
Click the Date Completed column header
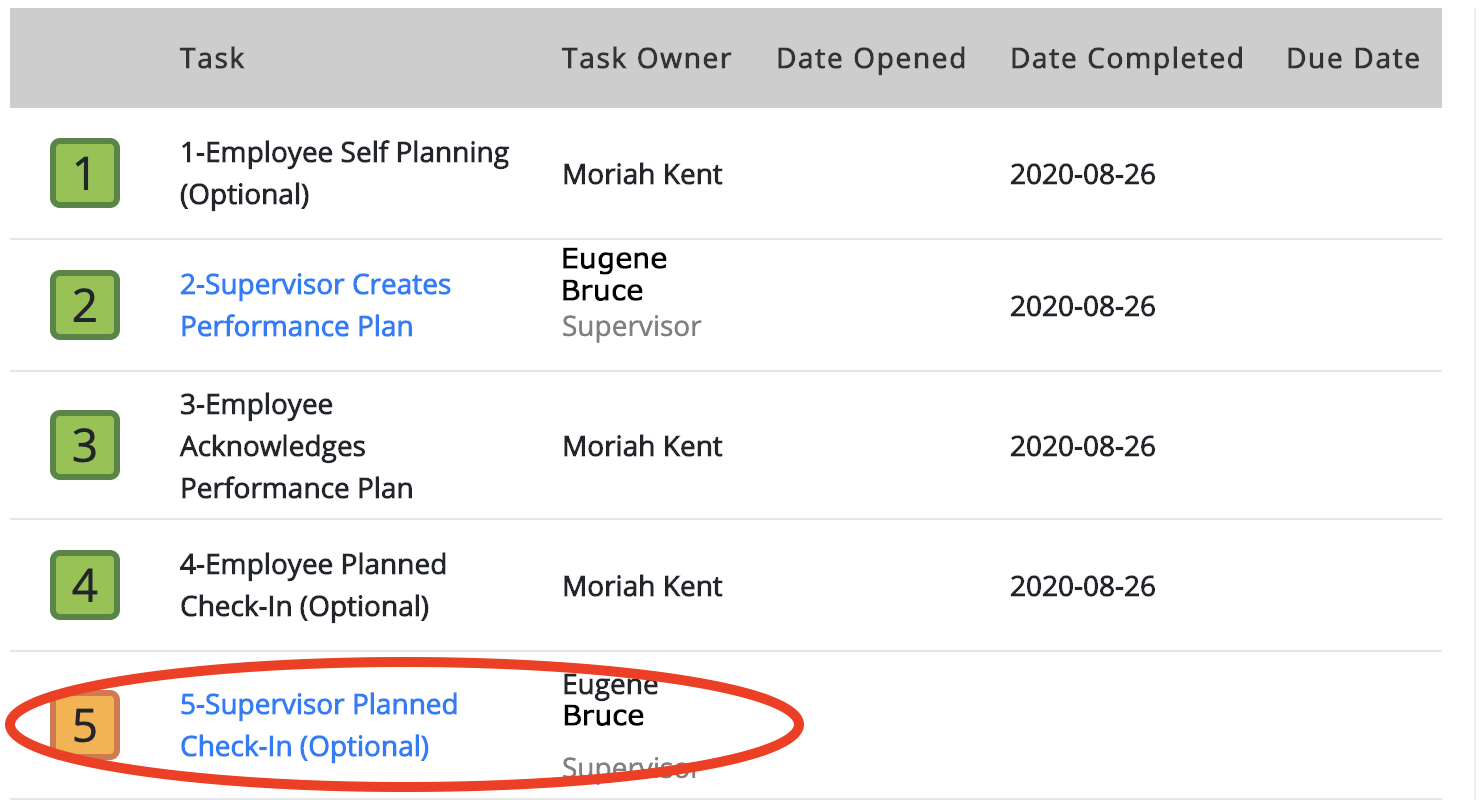(1127, 58)
